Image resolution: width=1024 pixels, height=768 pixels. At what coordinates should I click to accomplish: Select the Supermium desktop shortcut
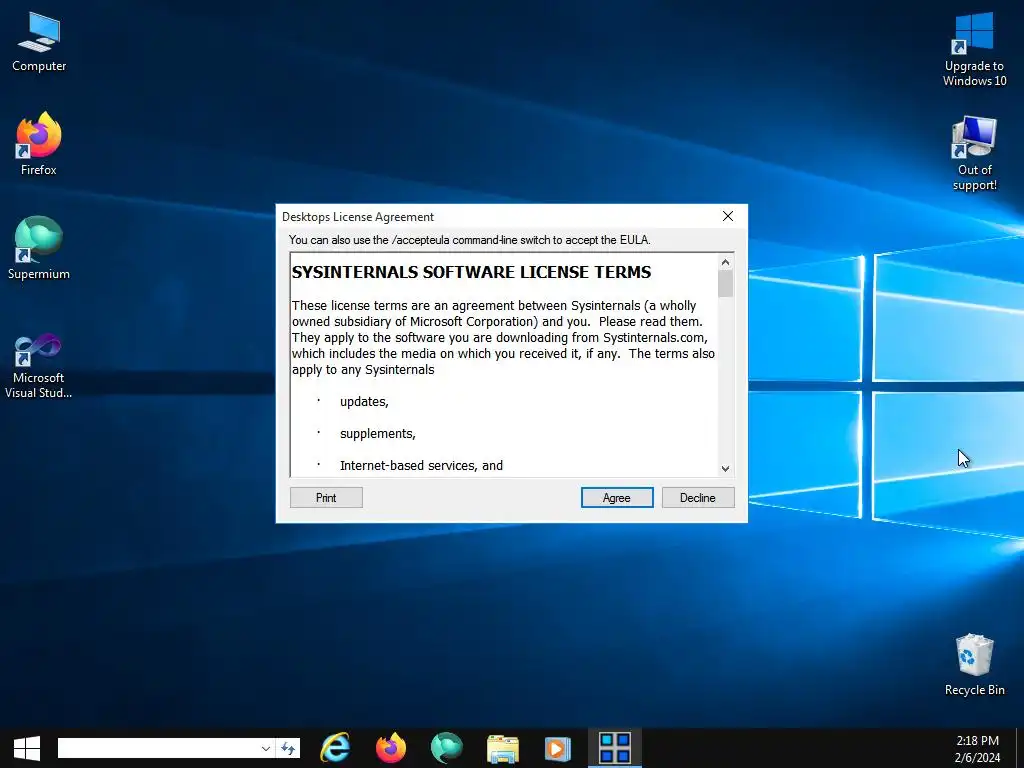tap(39, 248)
